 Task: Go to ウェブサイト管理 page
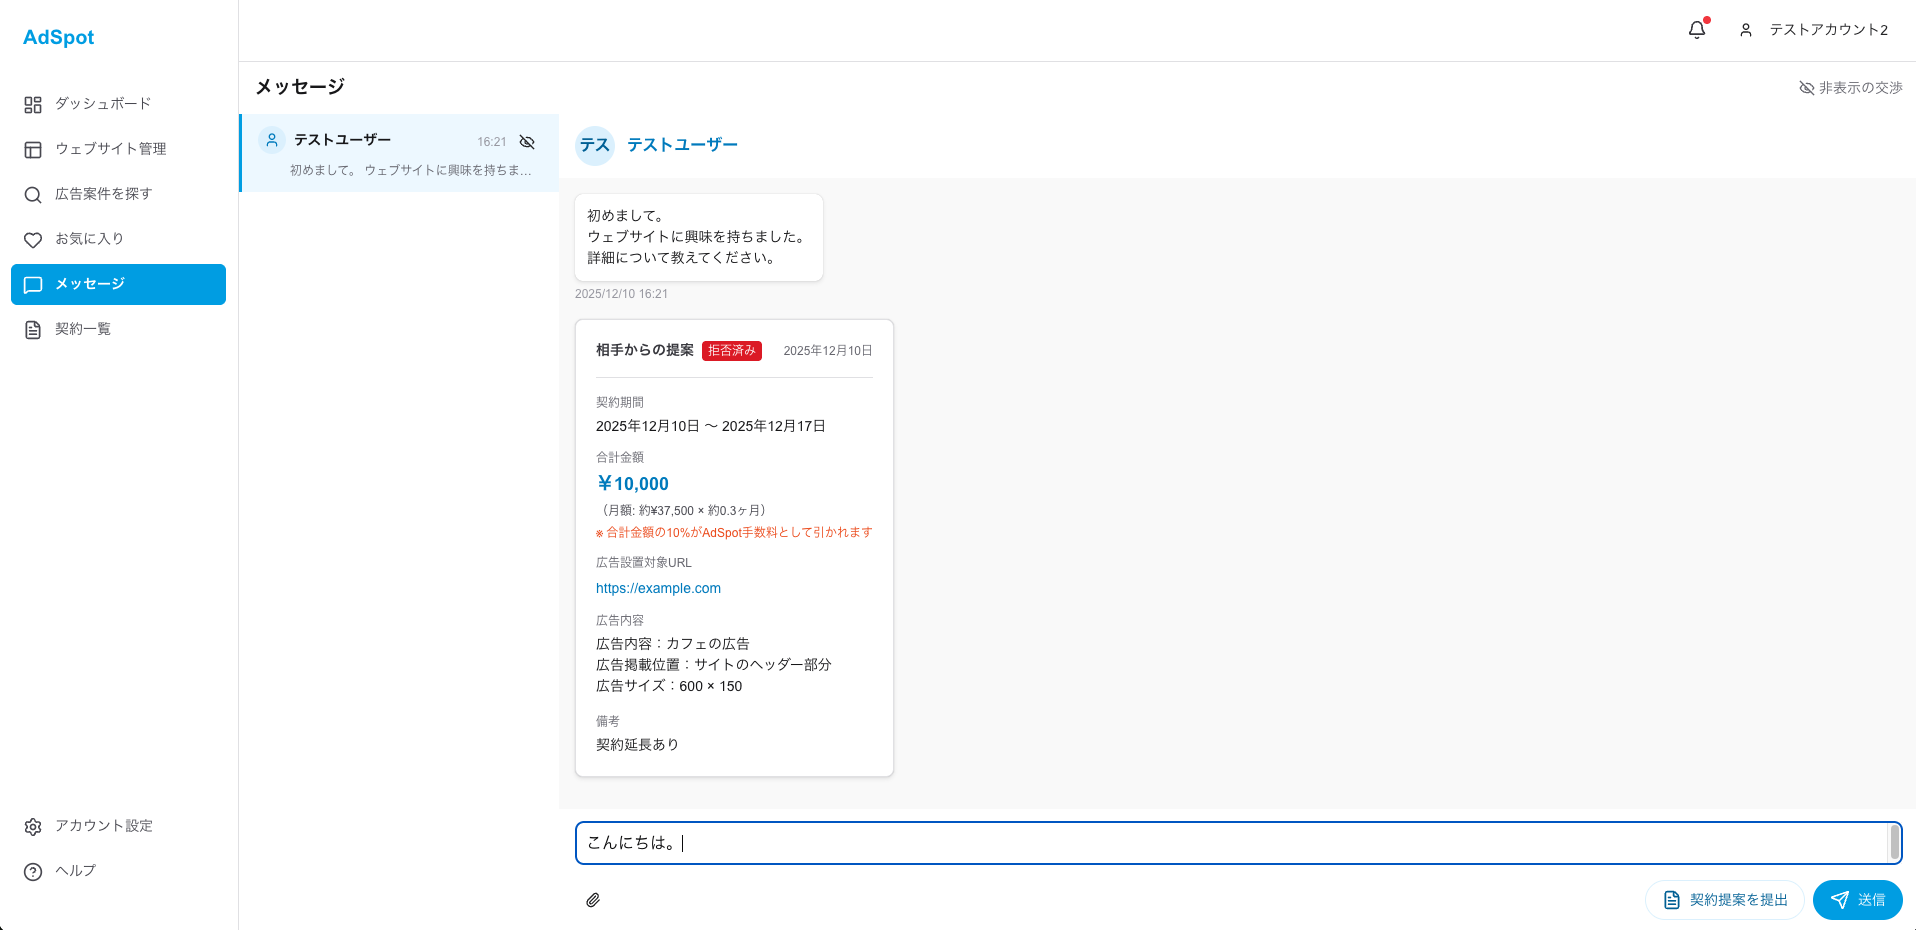tap(110, 149)
